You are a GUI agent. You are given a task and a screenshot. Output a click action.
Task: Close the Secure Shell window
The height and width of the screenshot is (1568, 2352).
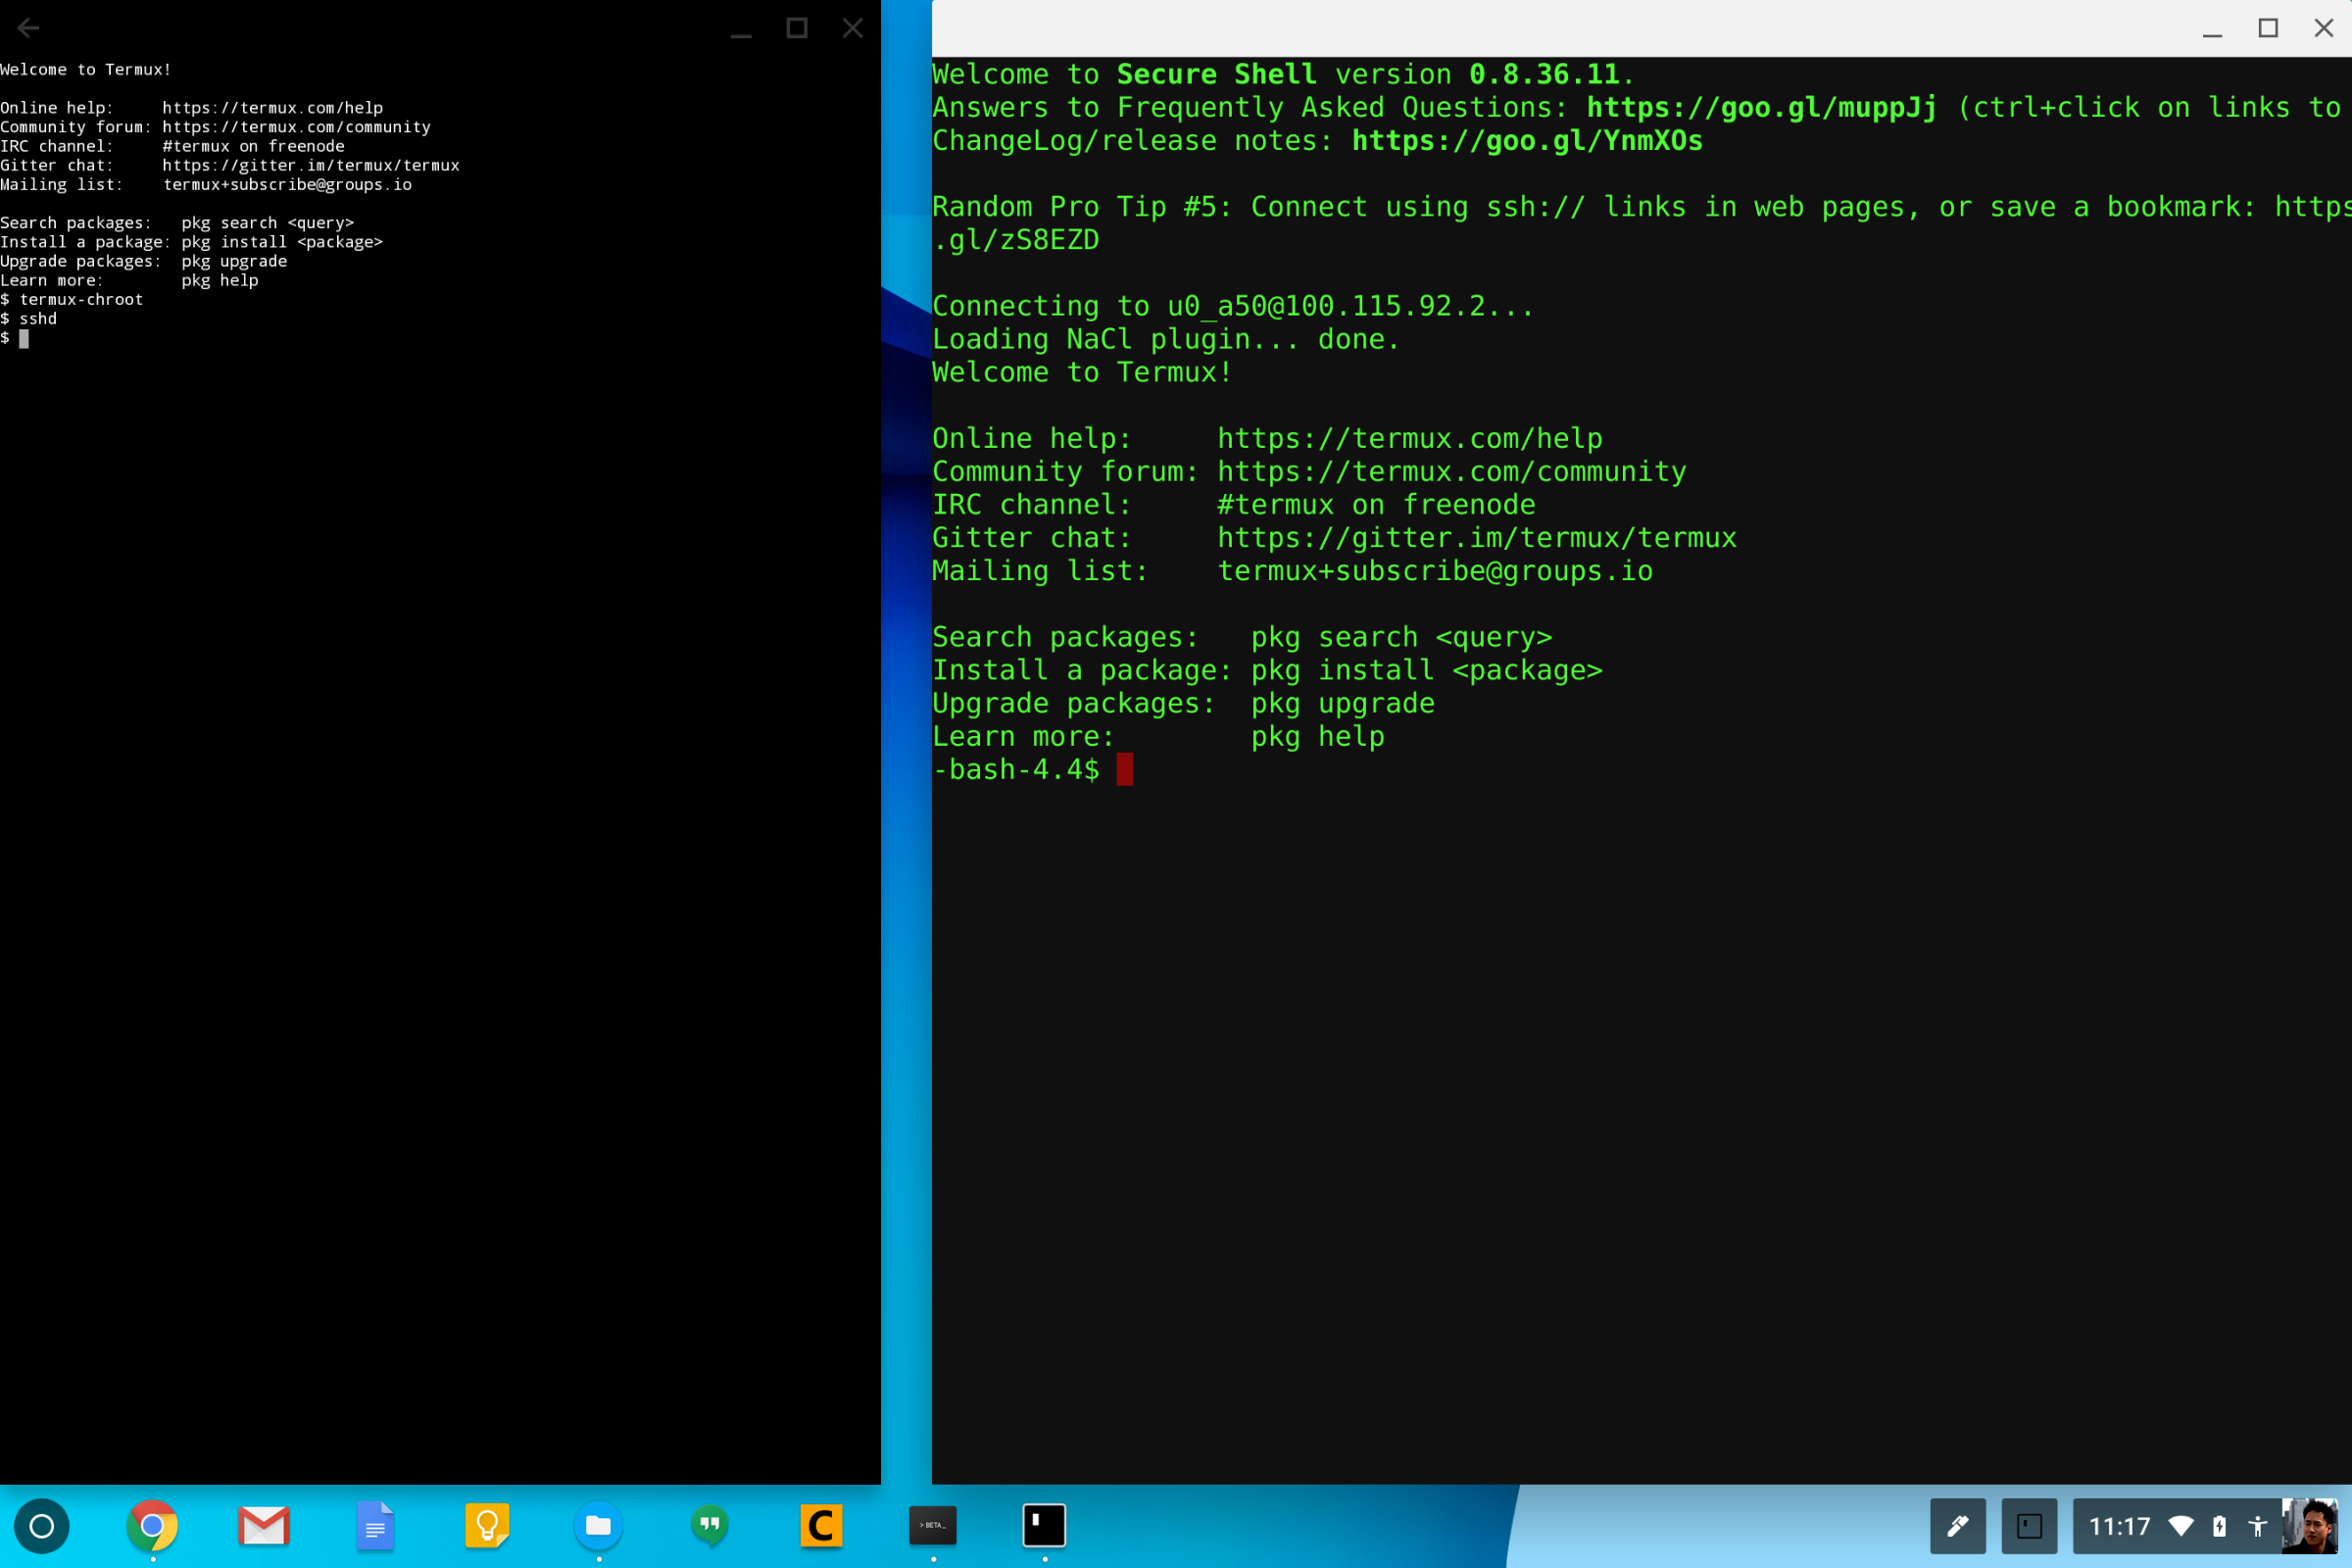coord(2324,28)
